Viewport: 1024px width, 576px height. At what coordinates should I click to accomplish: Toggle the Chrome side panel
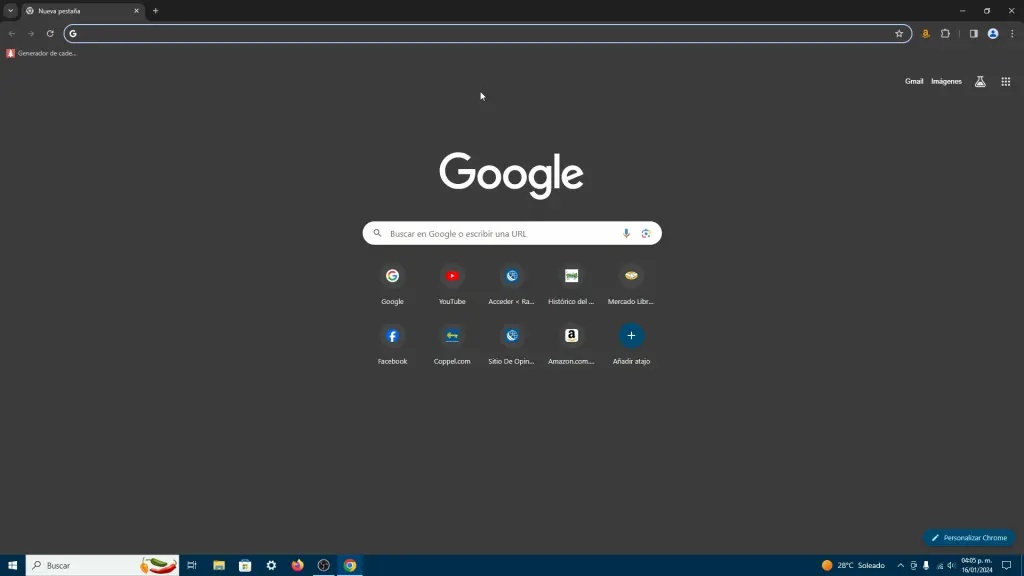pos(973,33)
